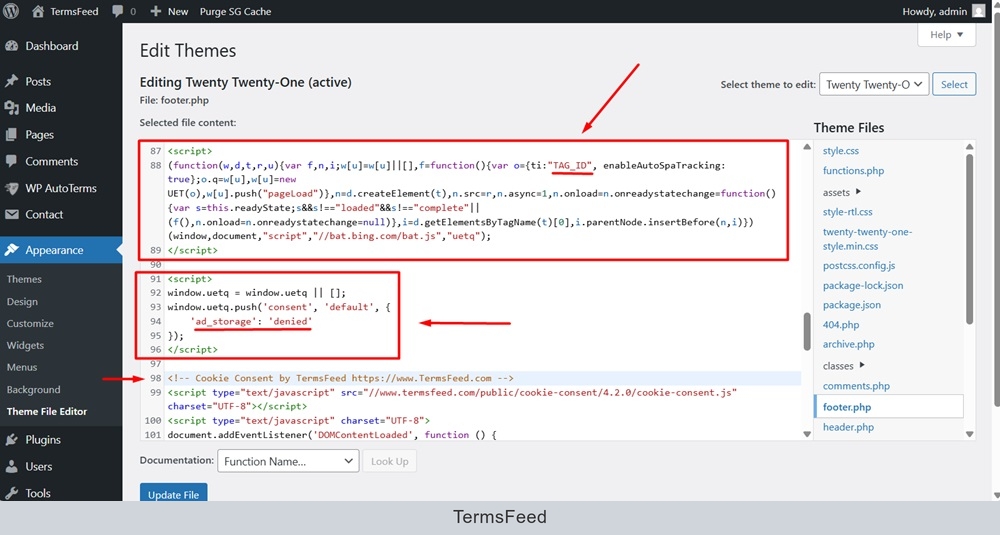Click the Plugins icon in sidebar
This screenshot has width=1000, height=535.
pyautogui.click(x=11, y=439)
